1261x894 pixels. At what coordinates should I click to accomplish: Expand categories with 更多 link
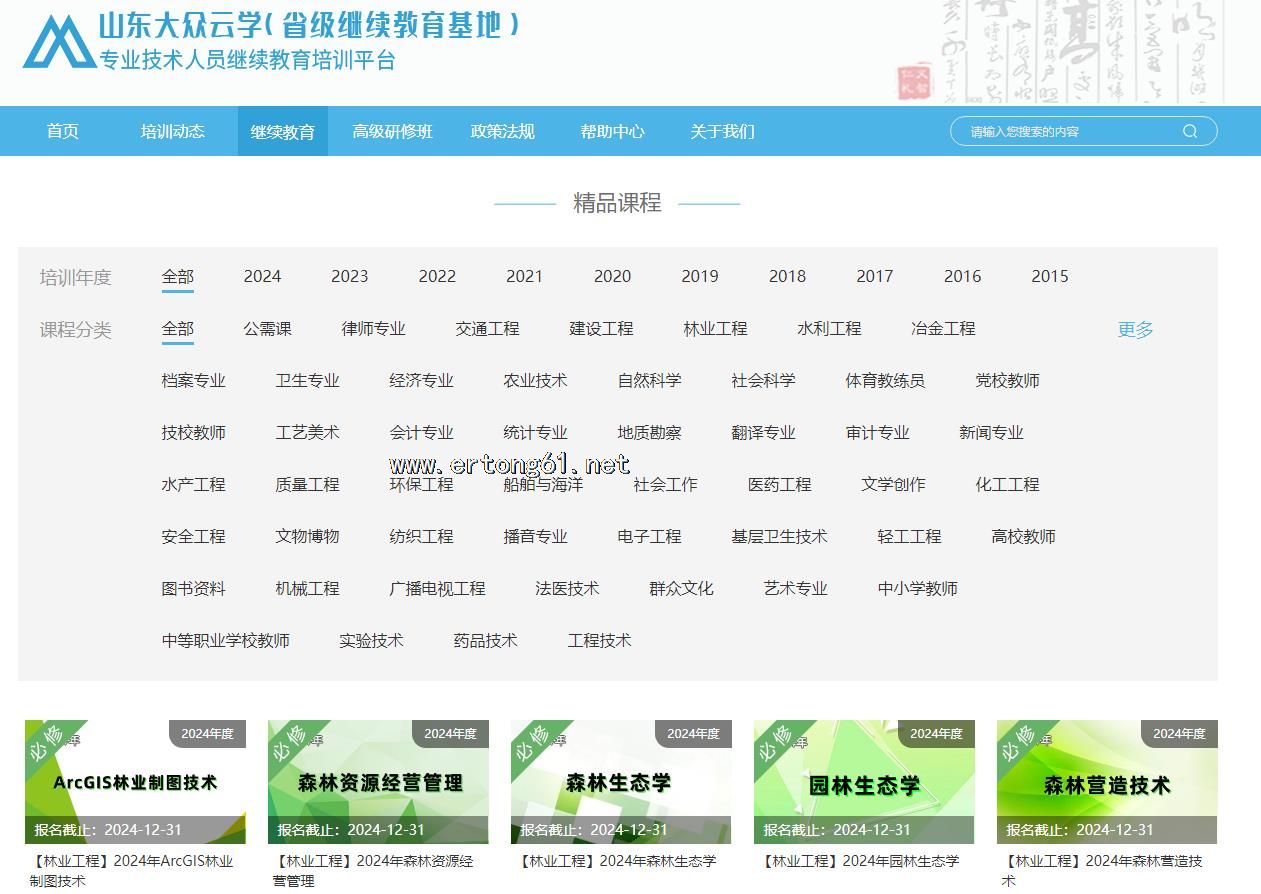click(1135, 329)
